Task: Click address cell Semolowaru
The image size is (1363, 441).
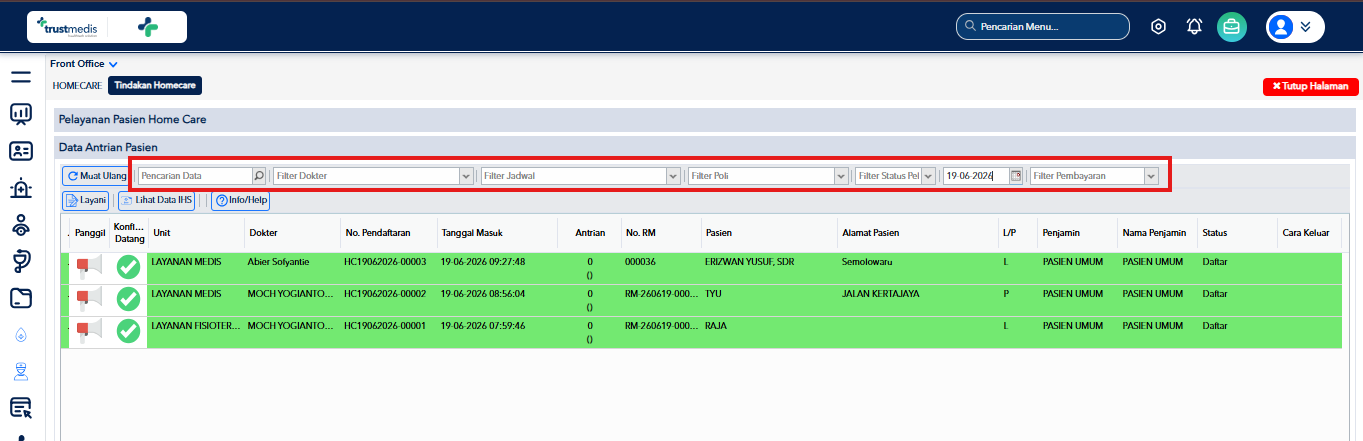Action: (x=867, y=262)
